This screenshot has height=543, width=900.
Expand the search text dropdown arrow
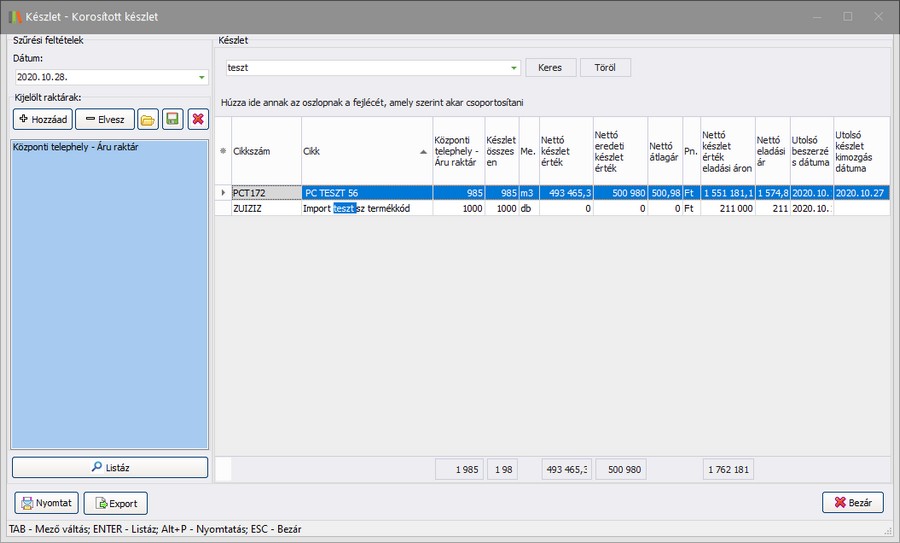point(514,68)
